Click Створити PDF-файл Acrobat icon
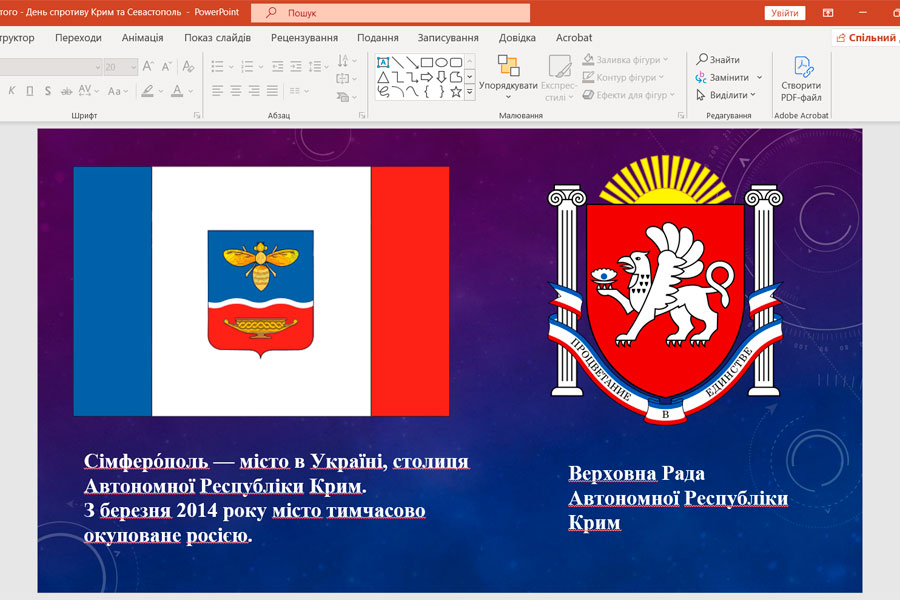Image resolution: width=900 pixels, height=600 pixels. (x=802, y=68)
